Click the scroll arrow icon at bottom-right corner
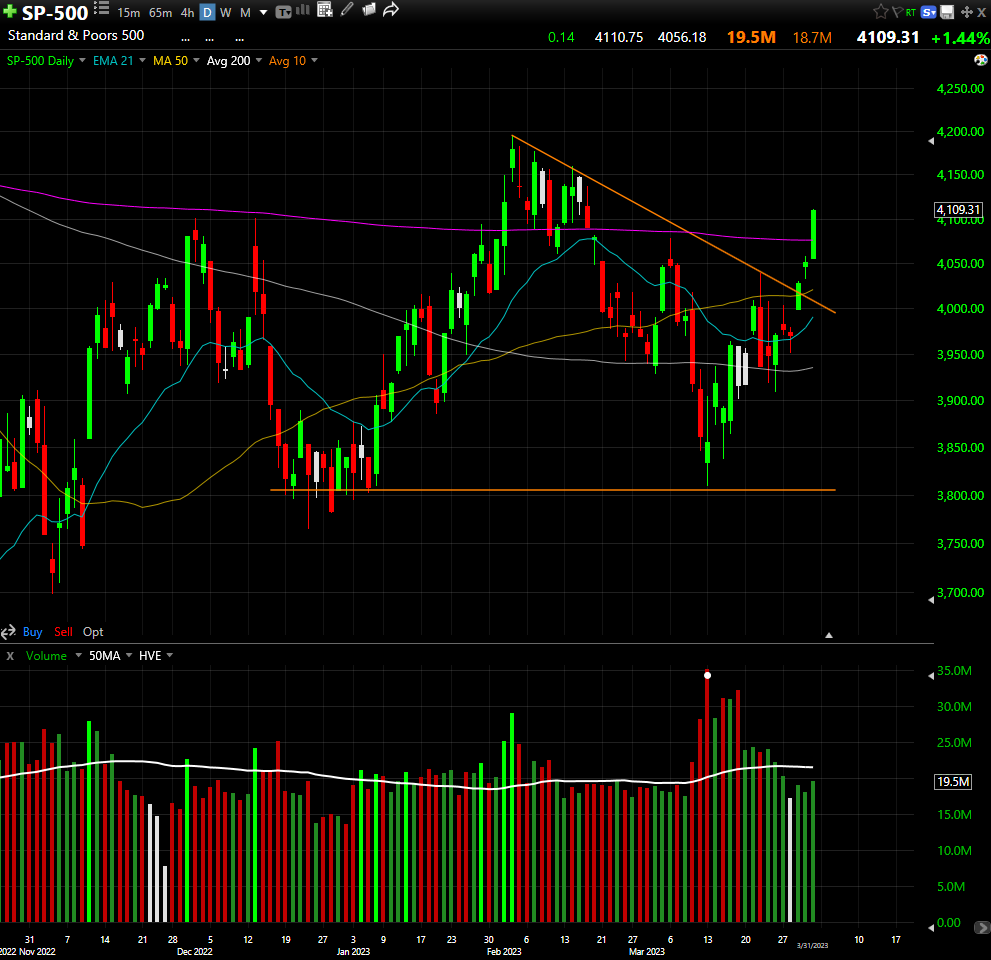The image size is (991, 960). tap(982, 927)
